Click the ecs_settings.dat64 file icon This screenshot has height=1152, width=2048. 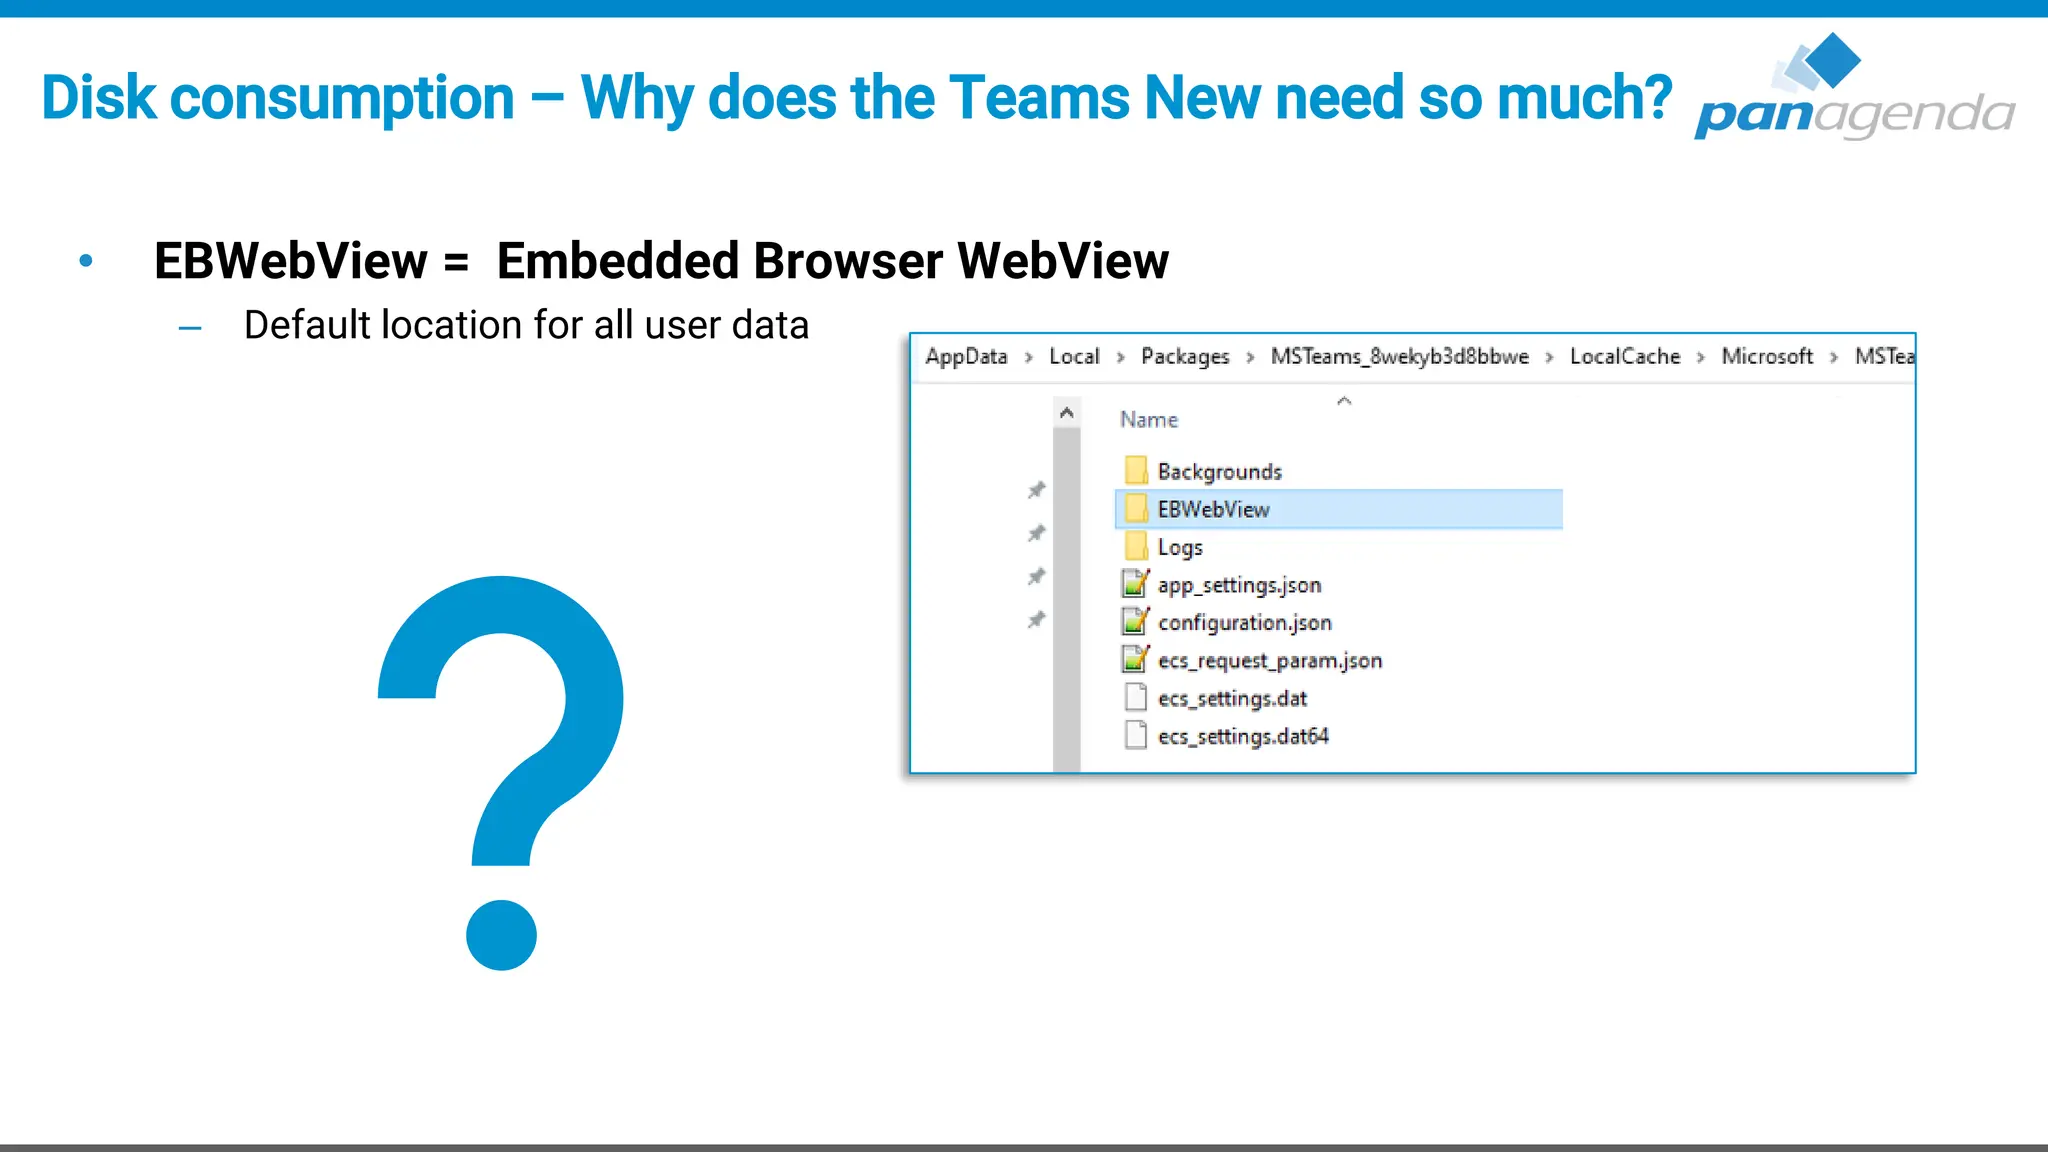[x=1136, y=735]
